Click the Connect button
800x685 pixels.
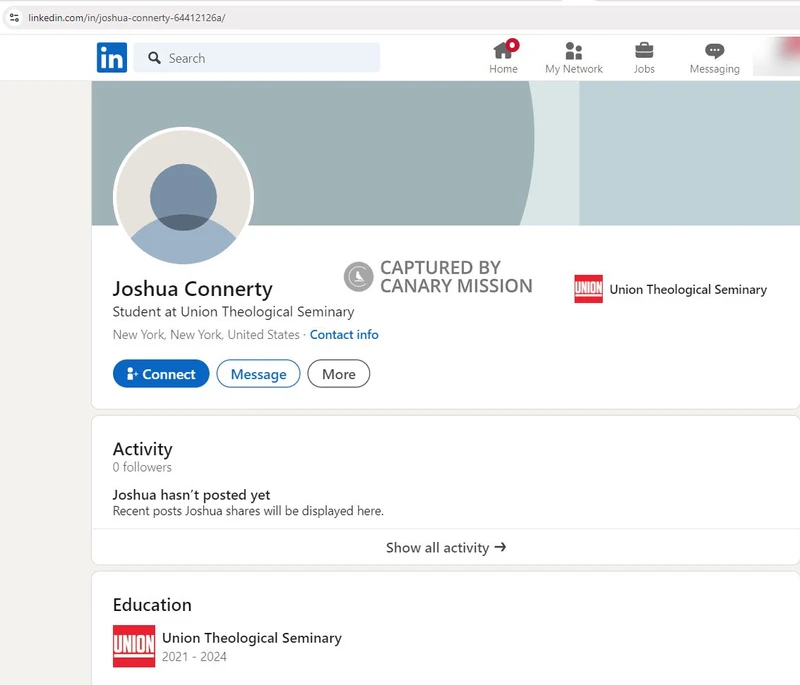[x=160, y=374]
